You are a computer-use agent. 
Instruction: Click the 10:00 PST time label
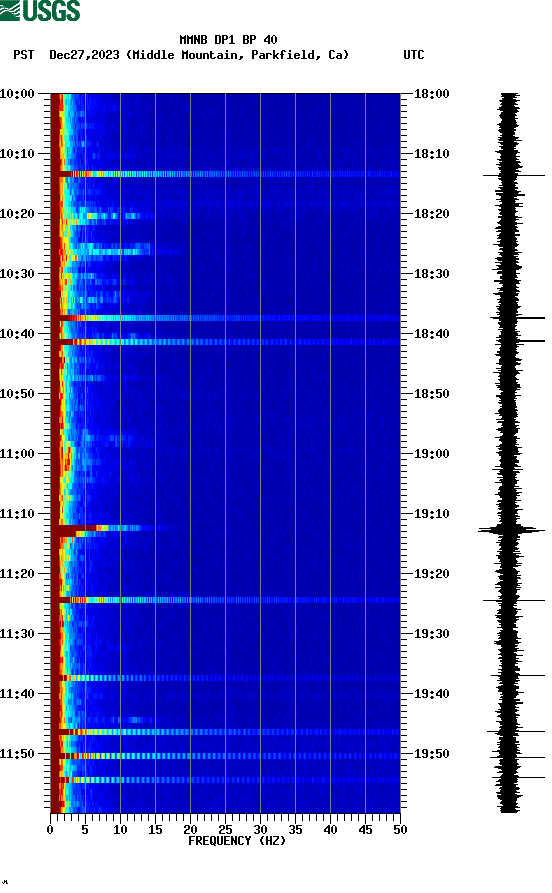coord(17,93)
